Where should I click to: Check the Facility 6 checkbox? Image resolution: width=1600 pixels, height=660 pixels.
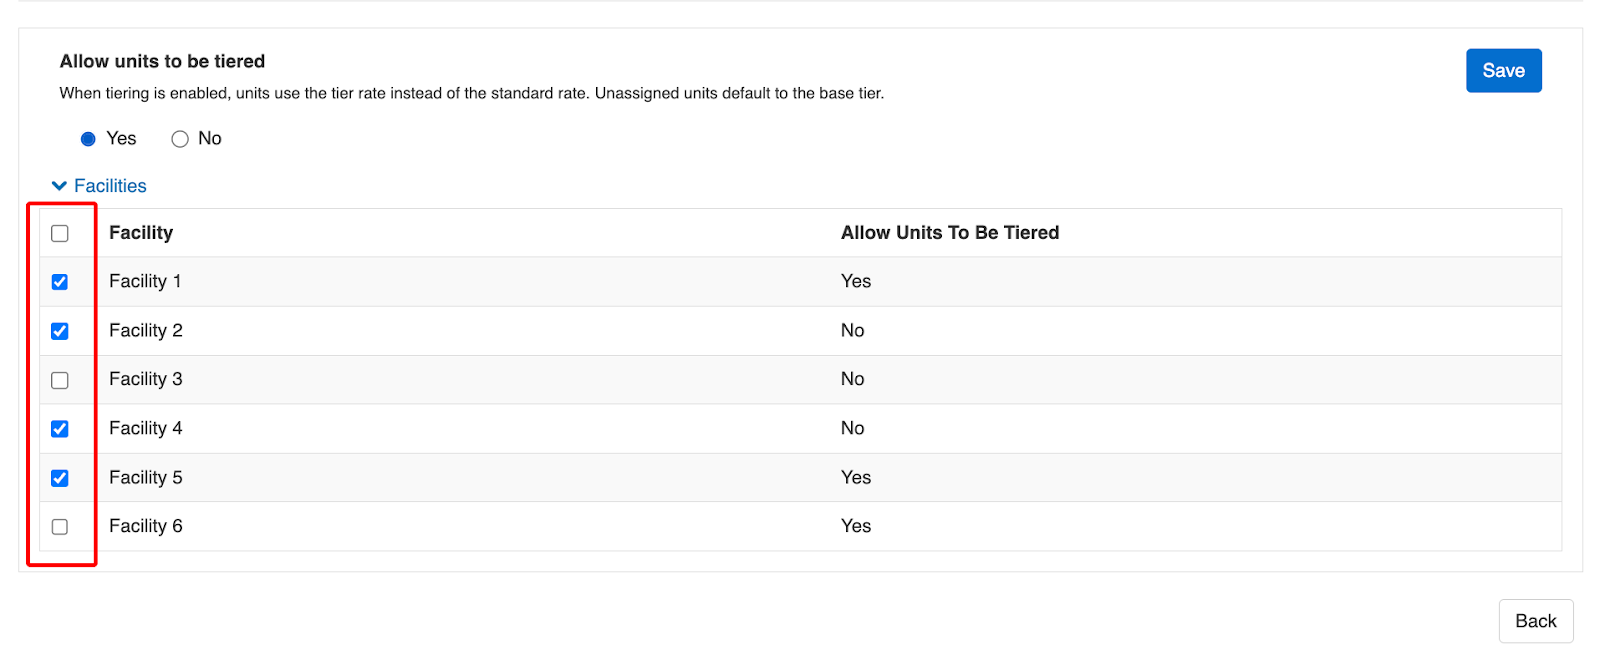point(60,527)
